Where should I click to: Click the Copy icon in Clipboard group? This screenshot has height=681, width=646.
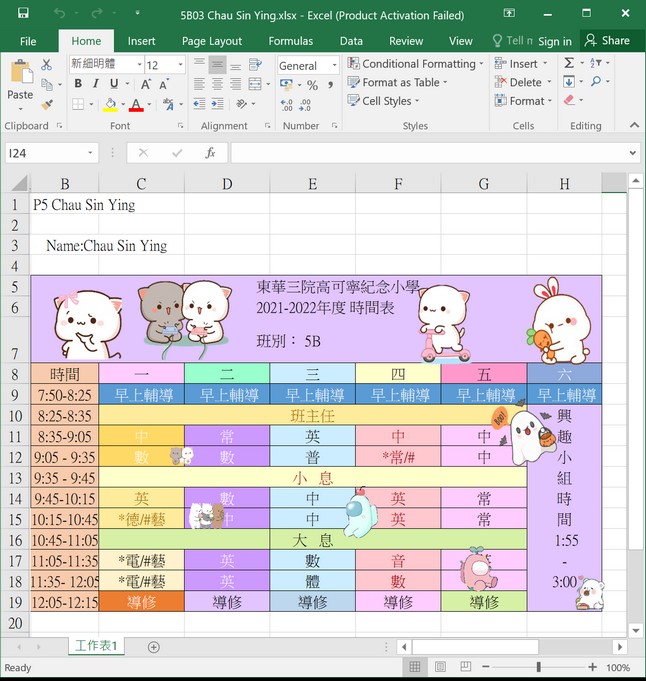click(x=46, y=84)
